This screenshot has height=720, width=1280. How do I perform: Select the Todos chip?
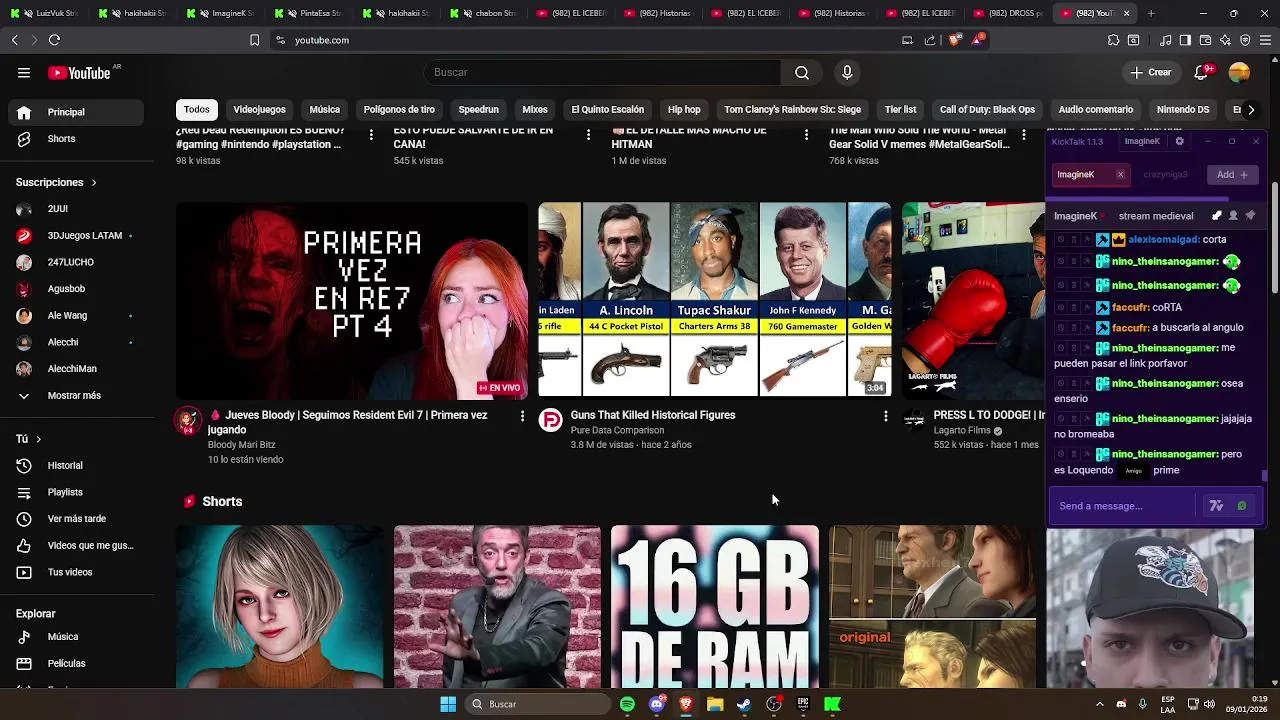197,110
